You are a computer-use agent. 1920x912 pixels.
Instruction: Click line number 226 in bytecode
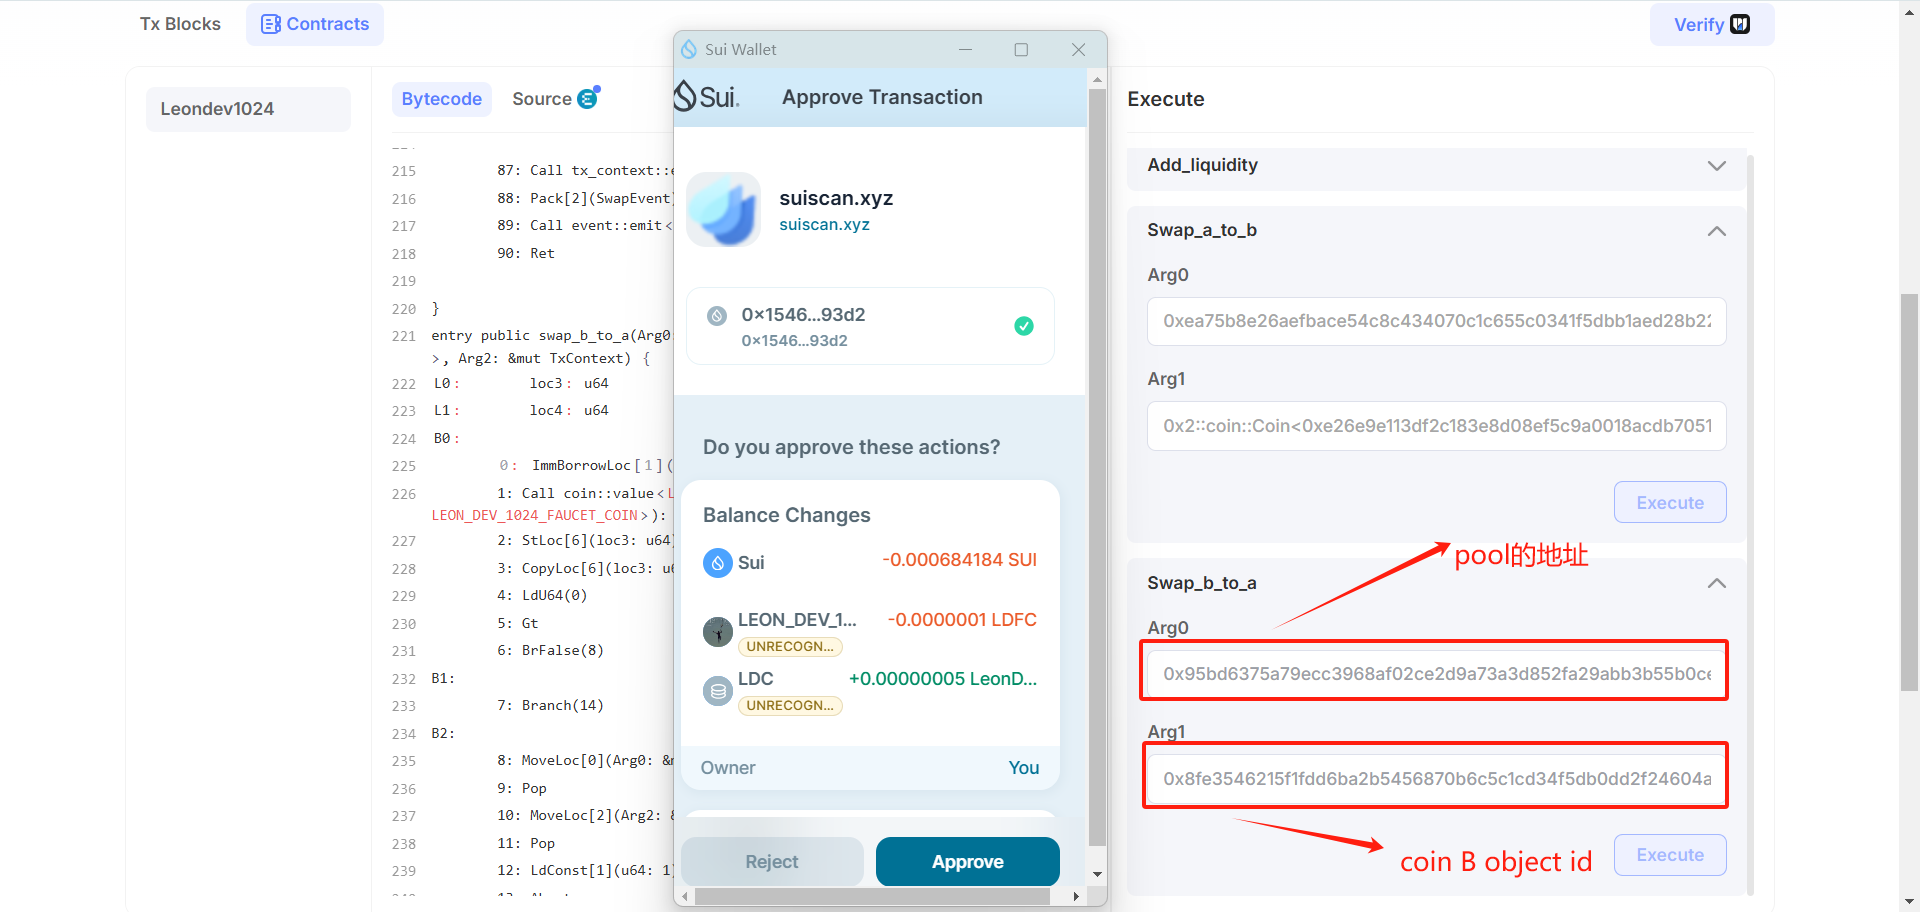pyautogui.click(x=404, y=494)
